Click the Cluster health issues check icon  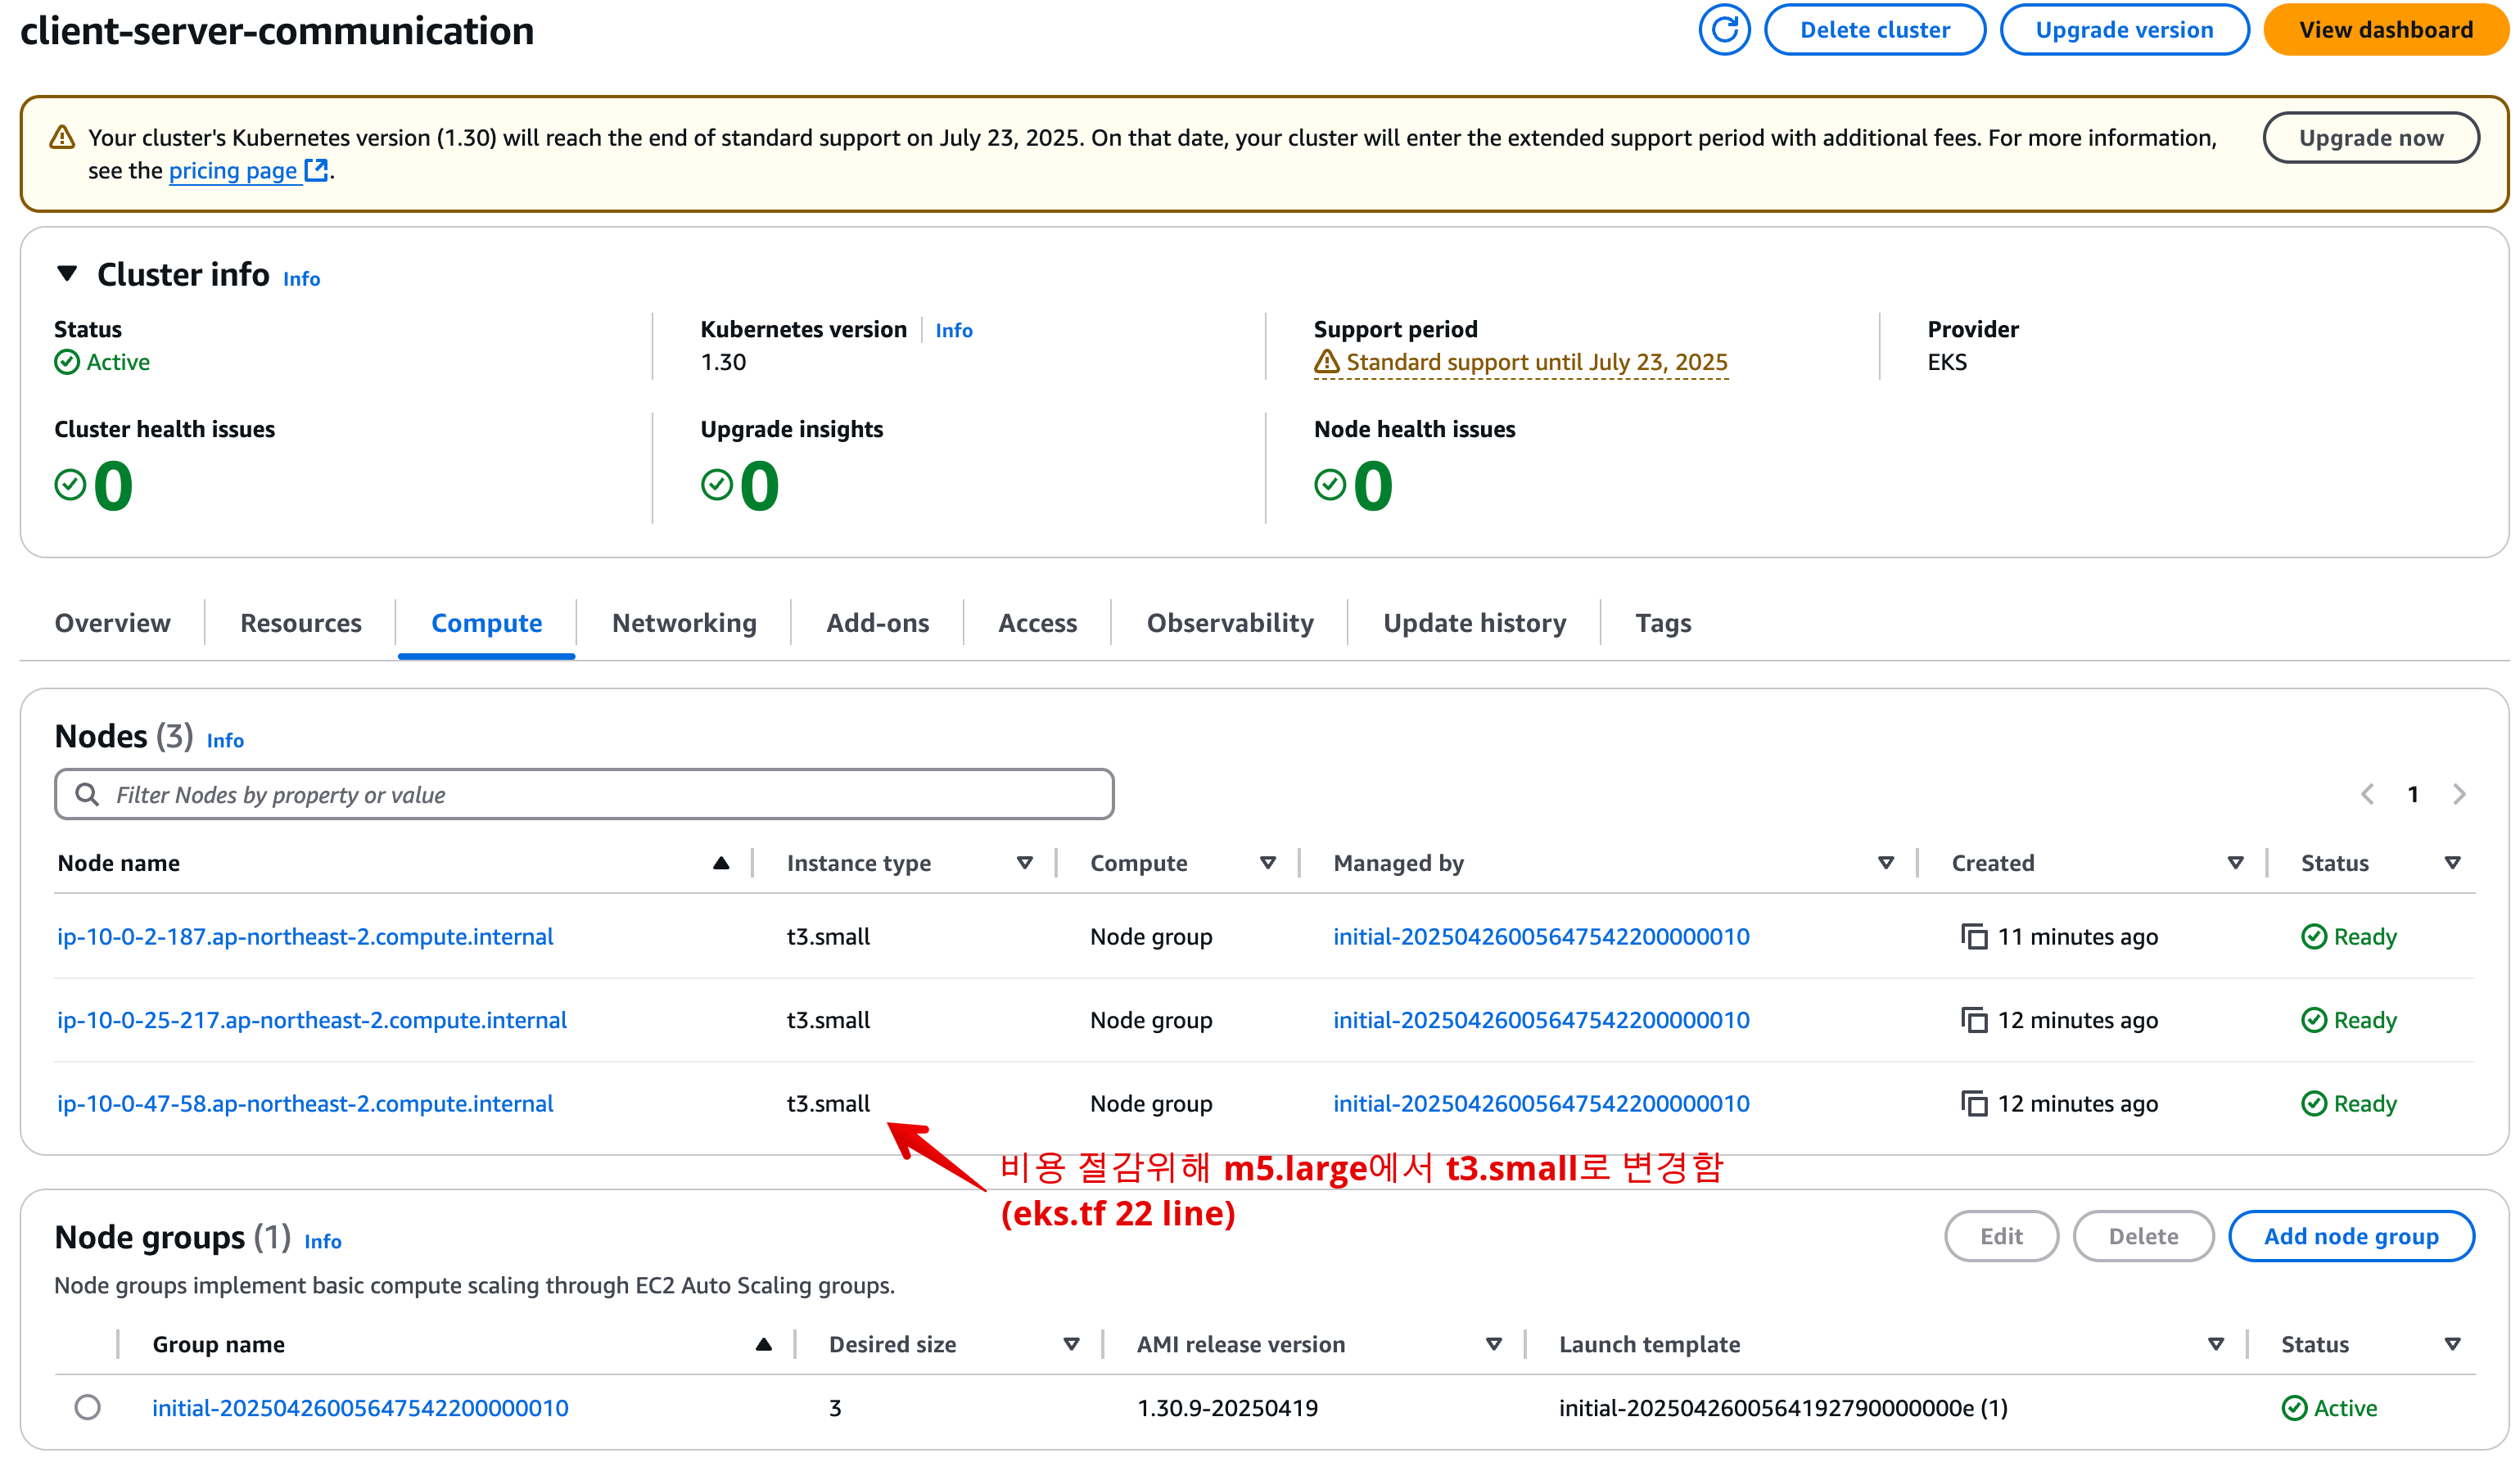(x=70, y=486)
